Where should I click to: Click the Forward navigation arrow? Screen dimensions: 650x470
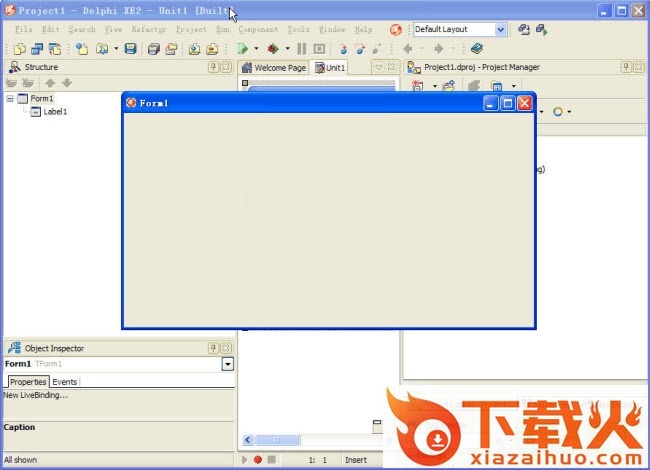(x=439, y=49)
